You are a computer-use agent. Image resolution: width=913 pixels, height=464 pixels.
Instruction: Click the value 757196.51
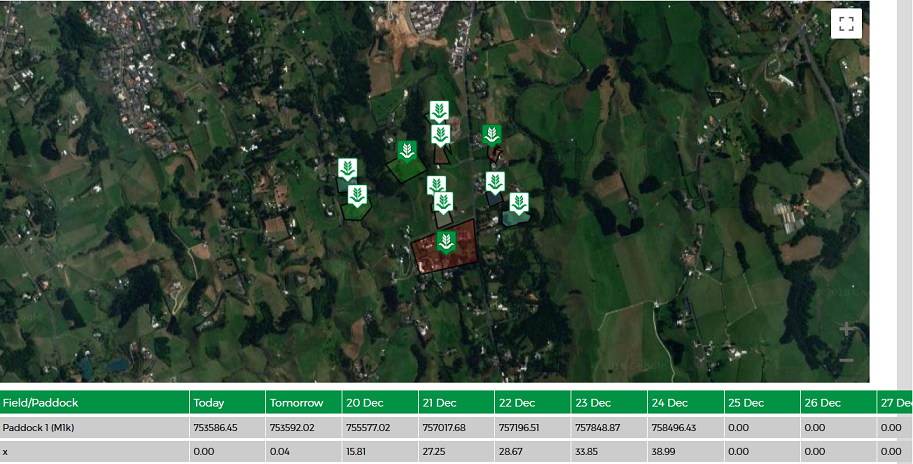pos(519,428)
